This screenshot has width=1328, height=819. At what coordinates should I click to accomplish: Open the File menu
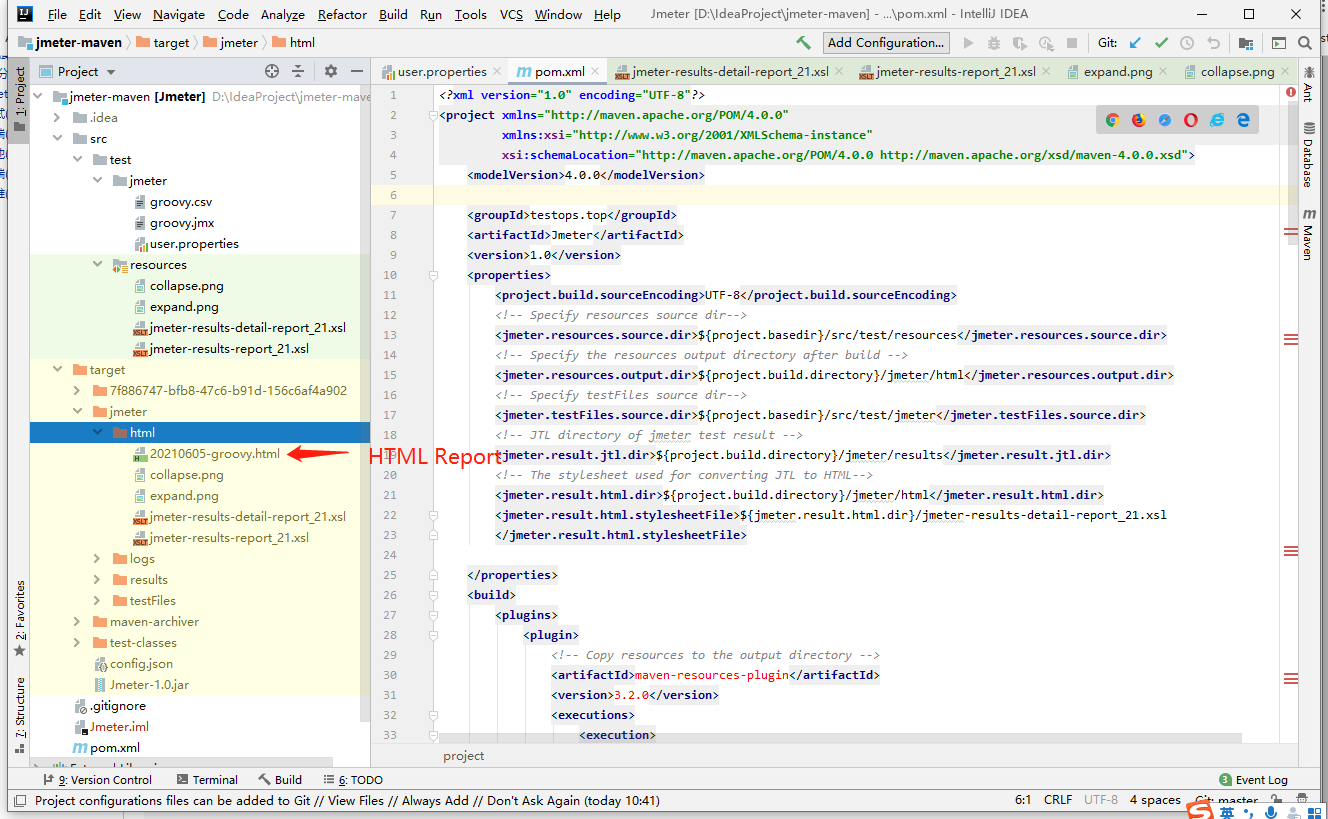pos(57,14)
